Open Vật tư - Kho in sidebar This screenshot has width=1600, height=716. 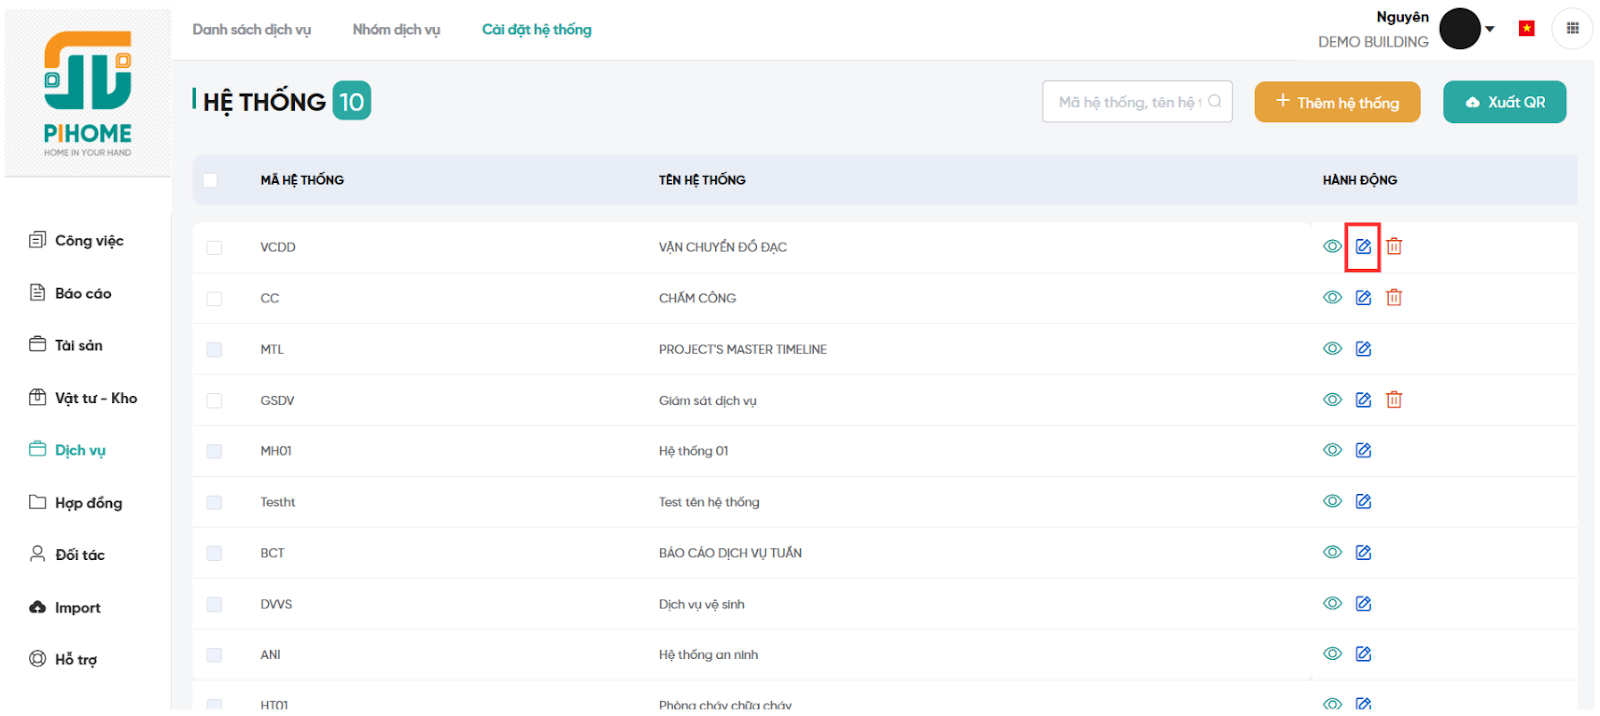click(x=95, y=398)
